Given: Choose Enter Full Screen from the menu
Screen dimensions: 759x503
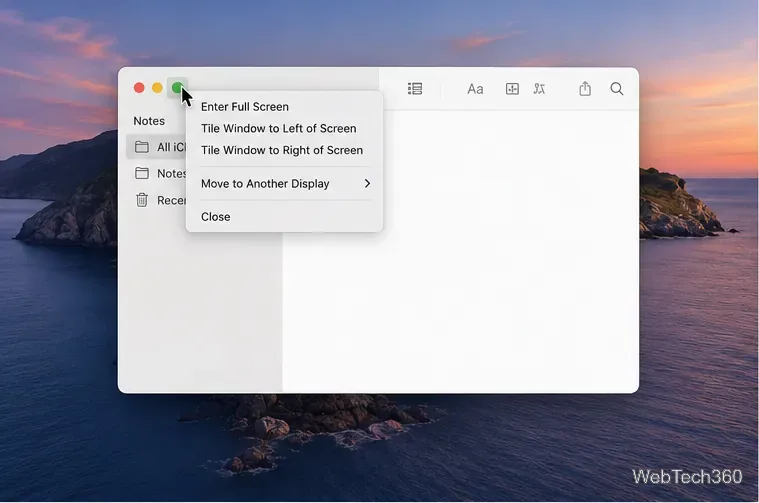Looking at the screenshot, I should [x=285, y=107].
